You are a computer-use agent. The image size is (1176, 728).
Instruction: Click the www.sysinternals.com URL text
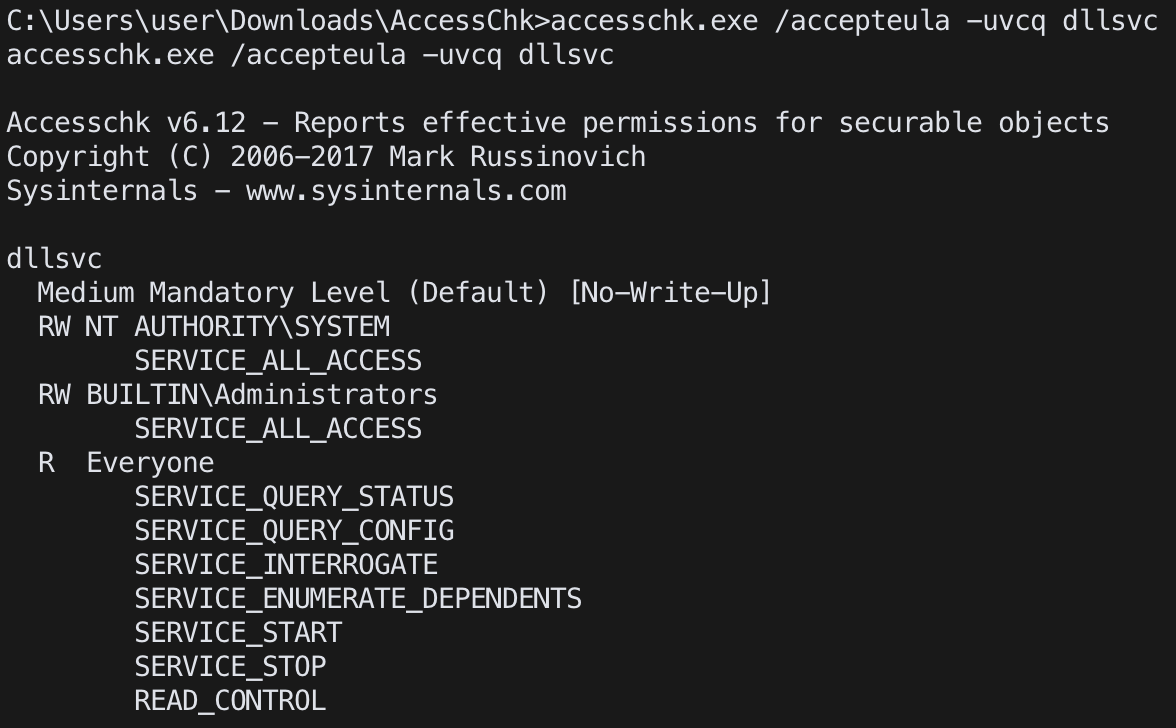406,191
